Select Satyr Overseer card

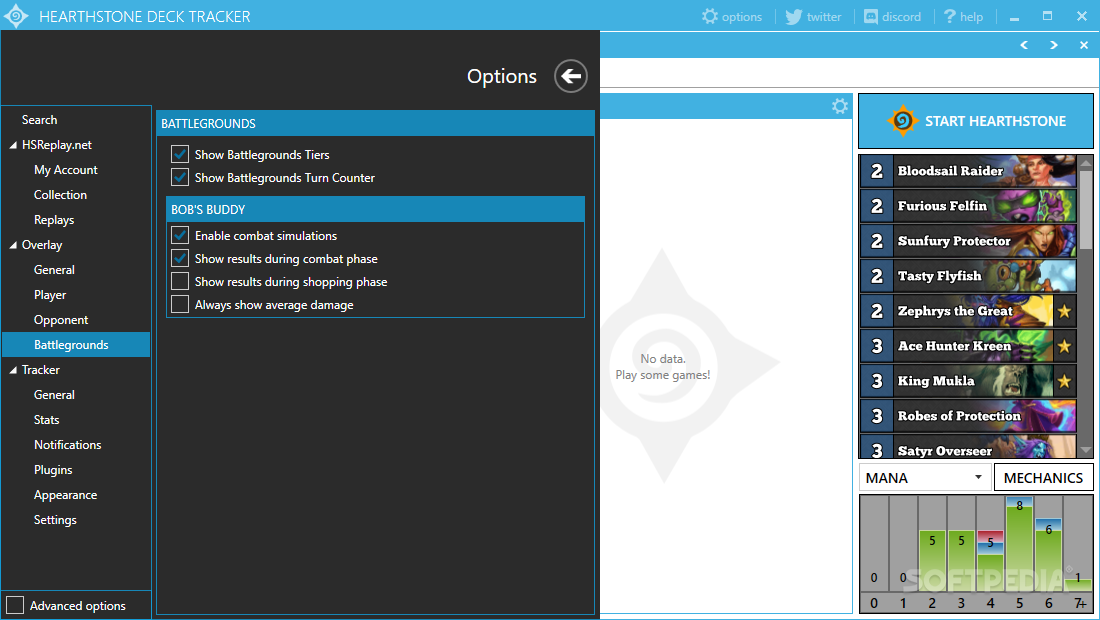(968, 447)
